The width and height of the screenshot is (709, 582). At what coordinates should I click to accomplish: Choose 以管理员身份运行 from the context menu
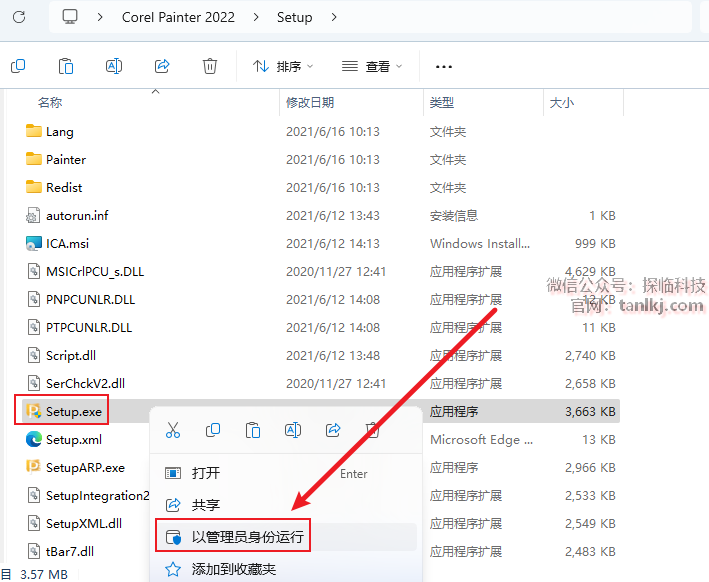[x=286, y=537]
